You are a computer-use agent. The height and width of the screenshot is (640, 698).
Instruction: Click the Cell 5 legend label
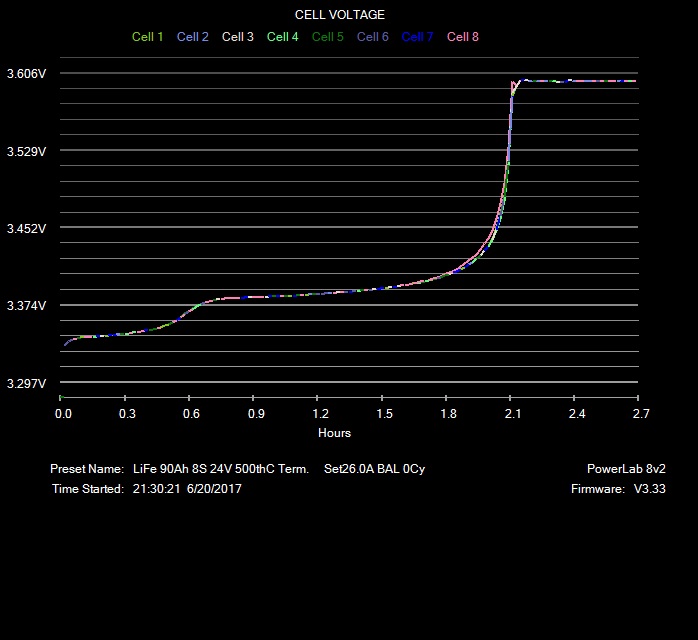[328, 37]
